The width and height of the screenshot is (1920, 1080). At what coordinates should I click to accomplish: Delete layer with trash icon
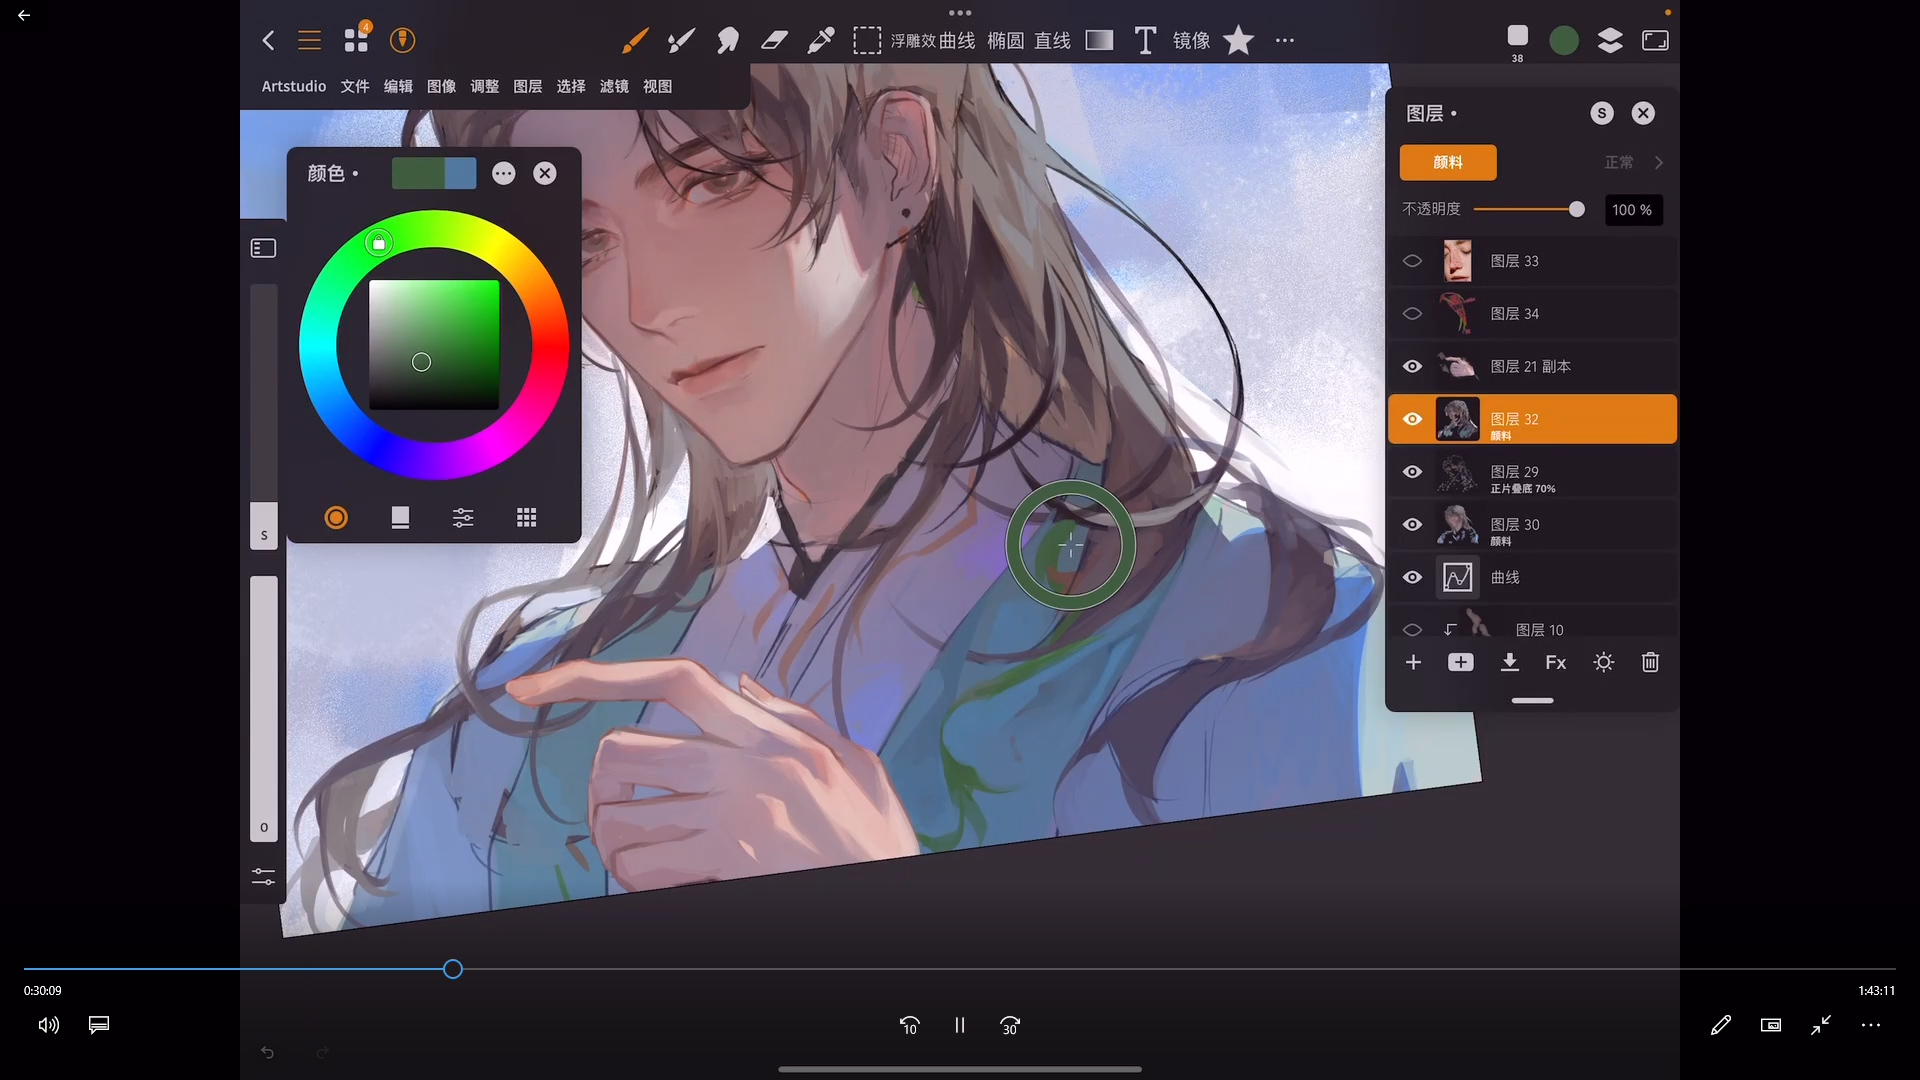[x=1650, y=662]
